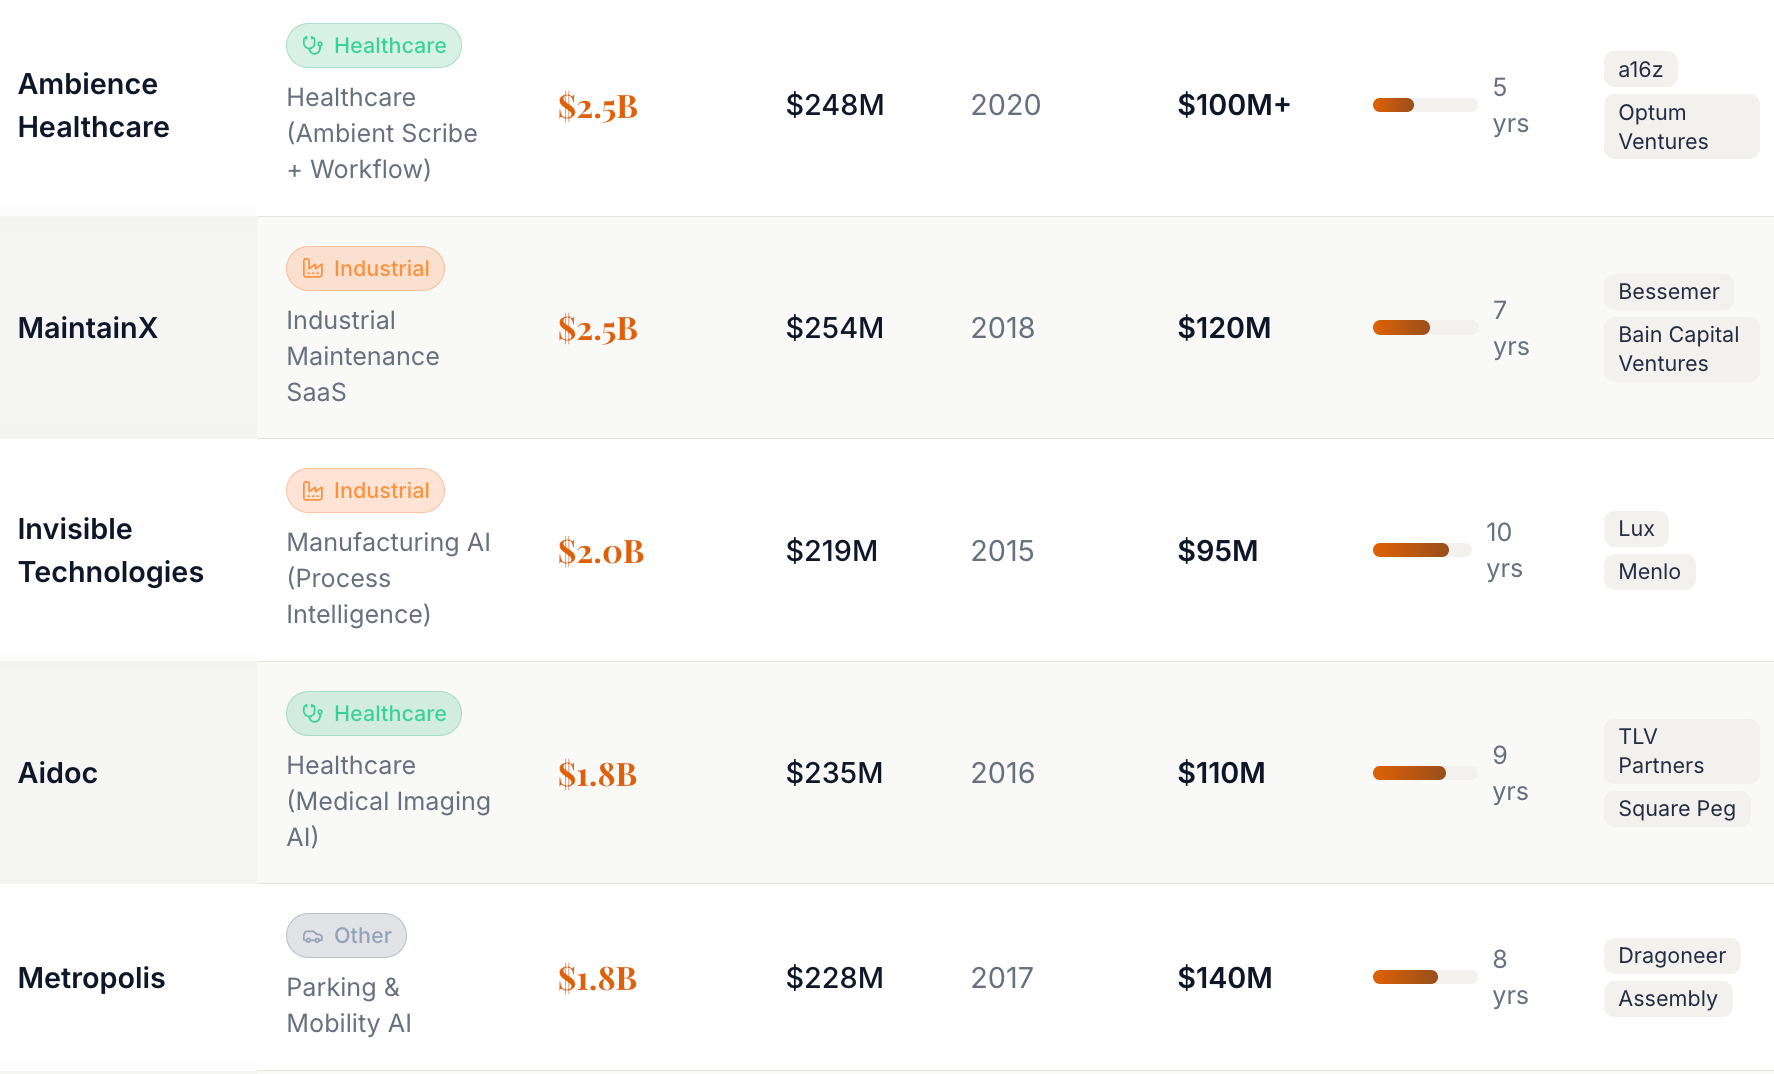The height and width of the screenshot is (1074, 1774).
Task: Click the Dragoneer investor chip
Action: [x=1672, y=956]
